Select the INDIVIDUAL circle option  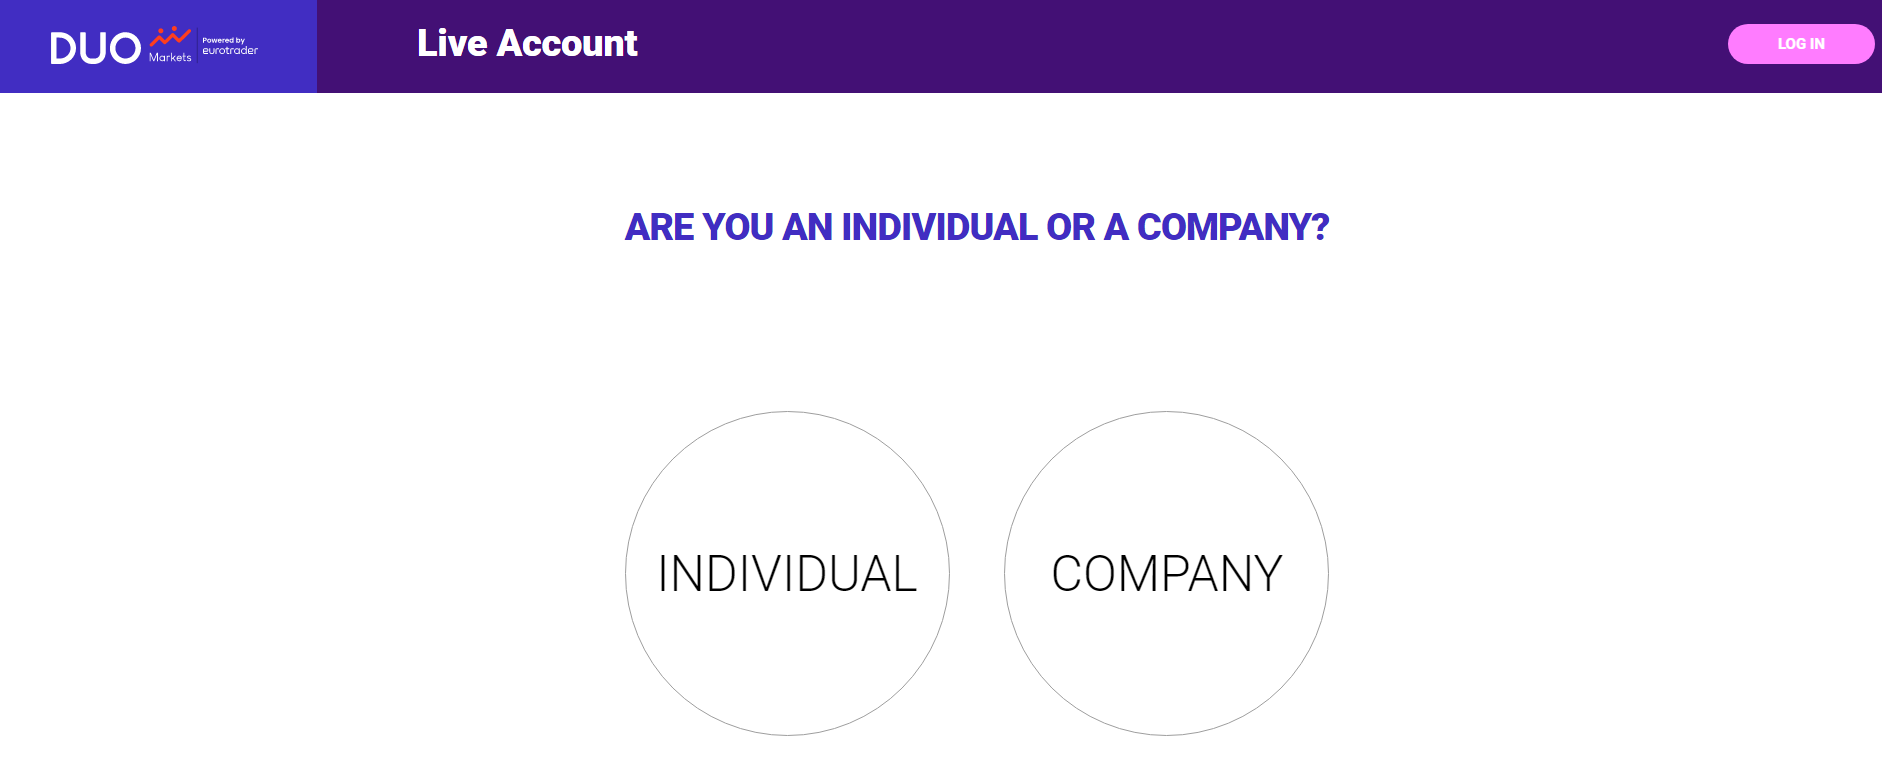pos(787,573)
